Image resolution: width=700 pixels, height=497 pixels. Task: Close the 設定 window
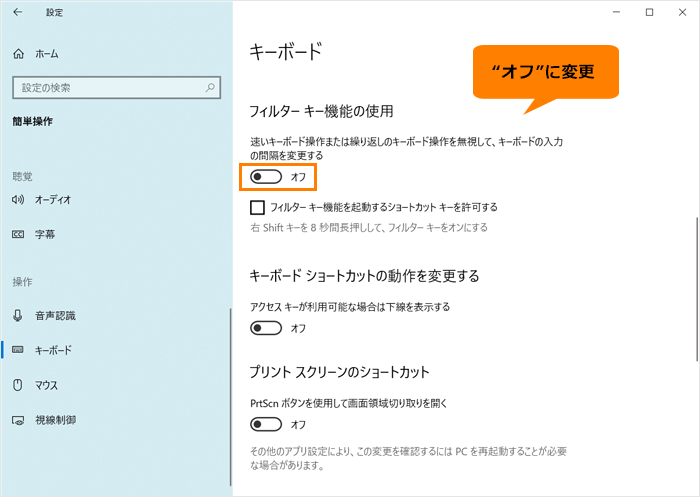[x=682, y=12]
